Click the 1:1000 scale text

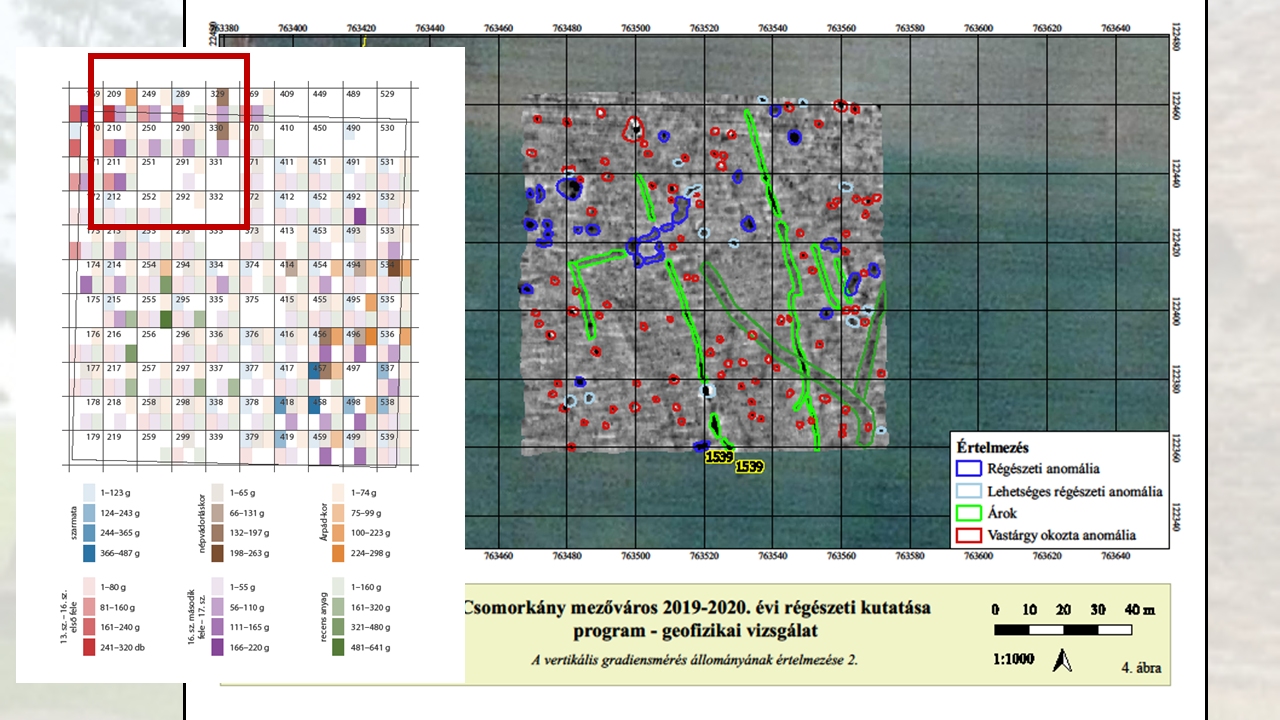tap(1014, 660)
